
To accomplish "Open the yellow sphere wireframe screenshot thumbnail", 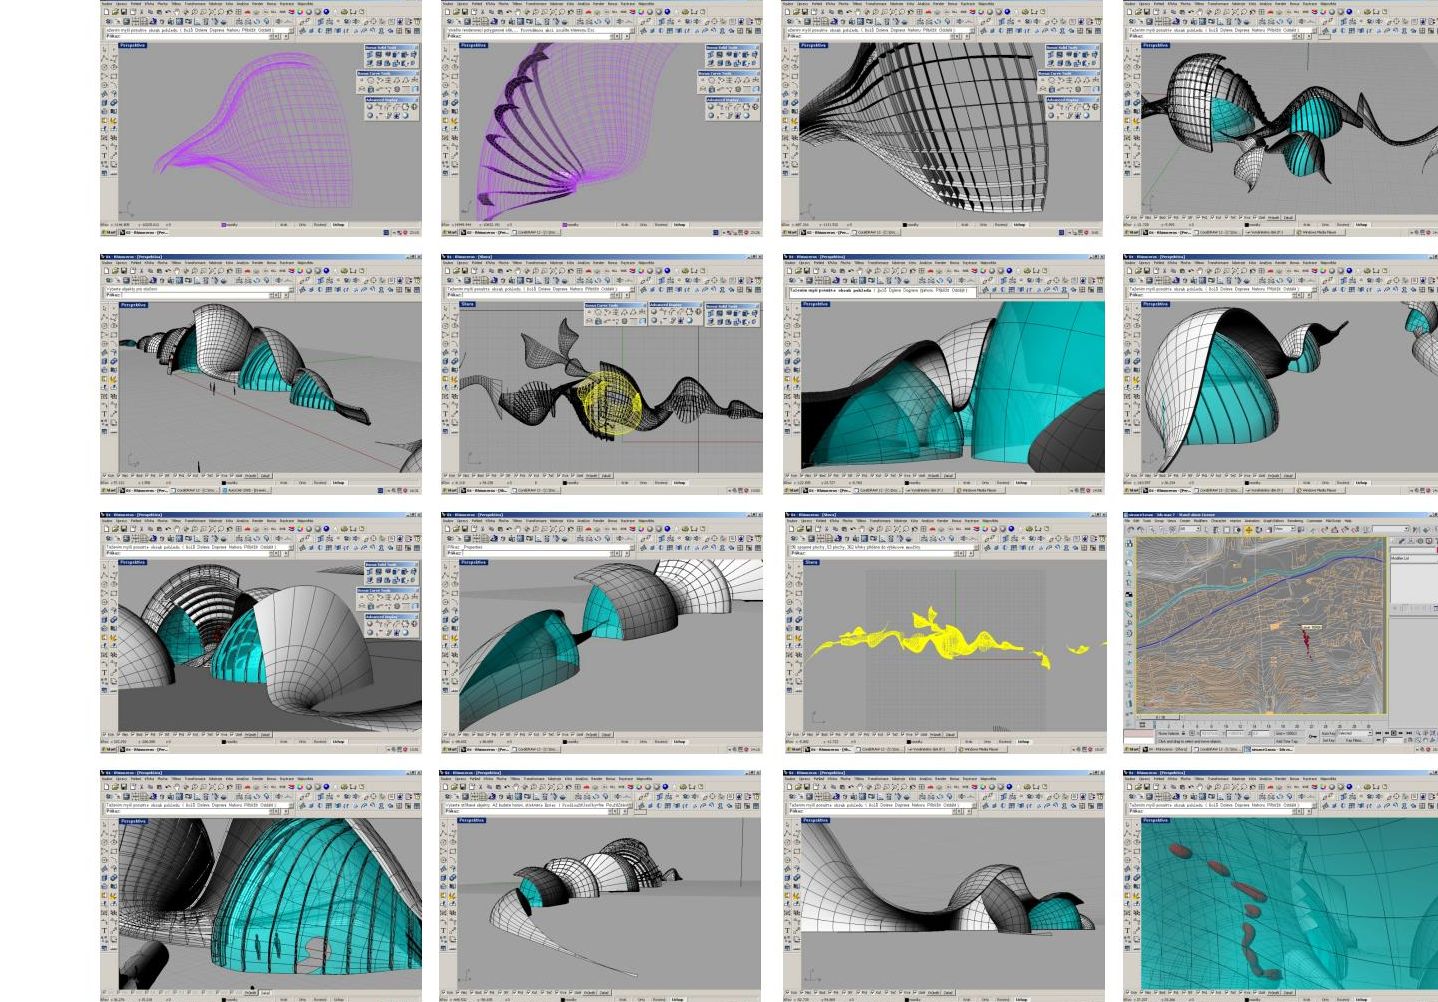I will point(601,373).
